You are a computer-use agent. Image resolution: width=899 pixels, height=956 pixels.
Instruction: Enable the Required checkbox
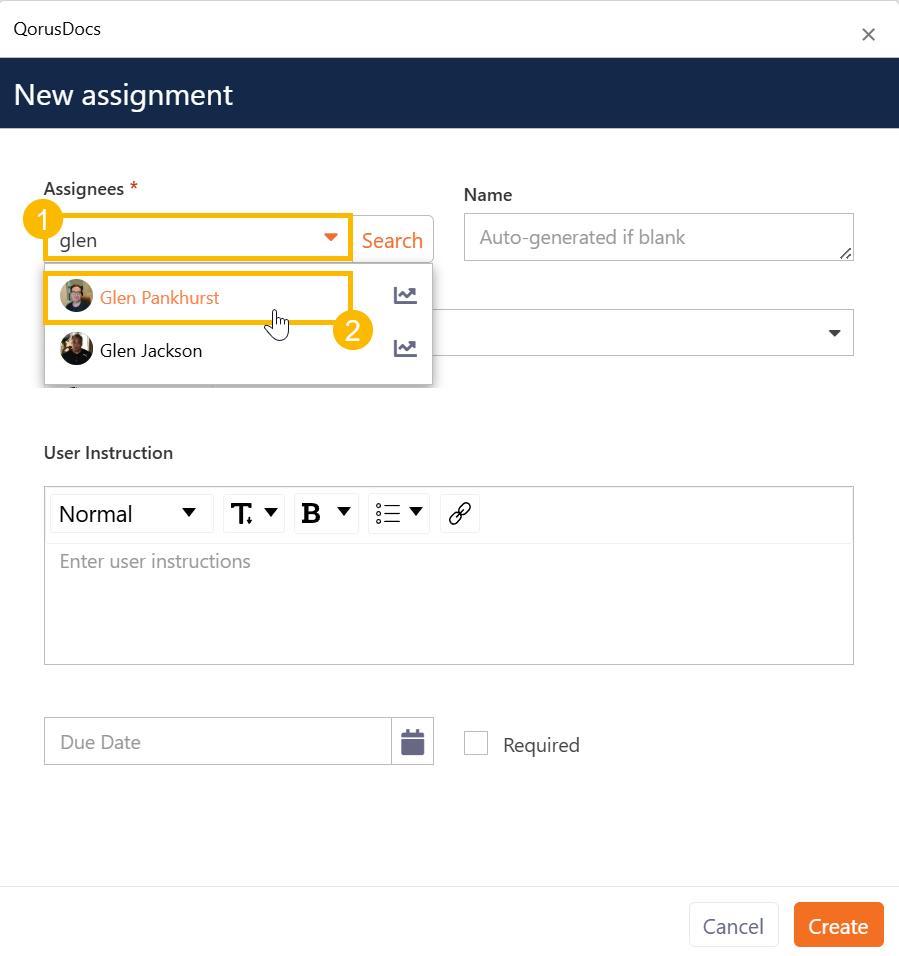tap(476, 743)
